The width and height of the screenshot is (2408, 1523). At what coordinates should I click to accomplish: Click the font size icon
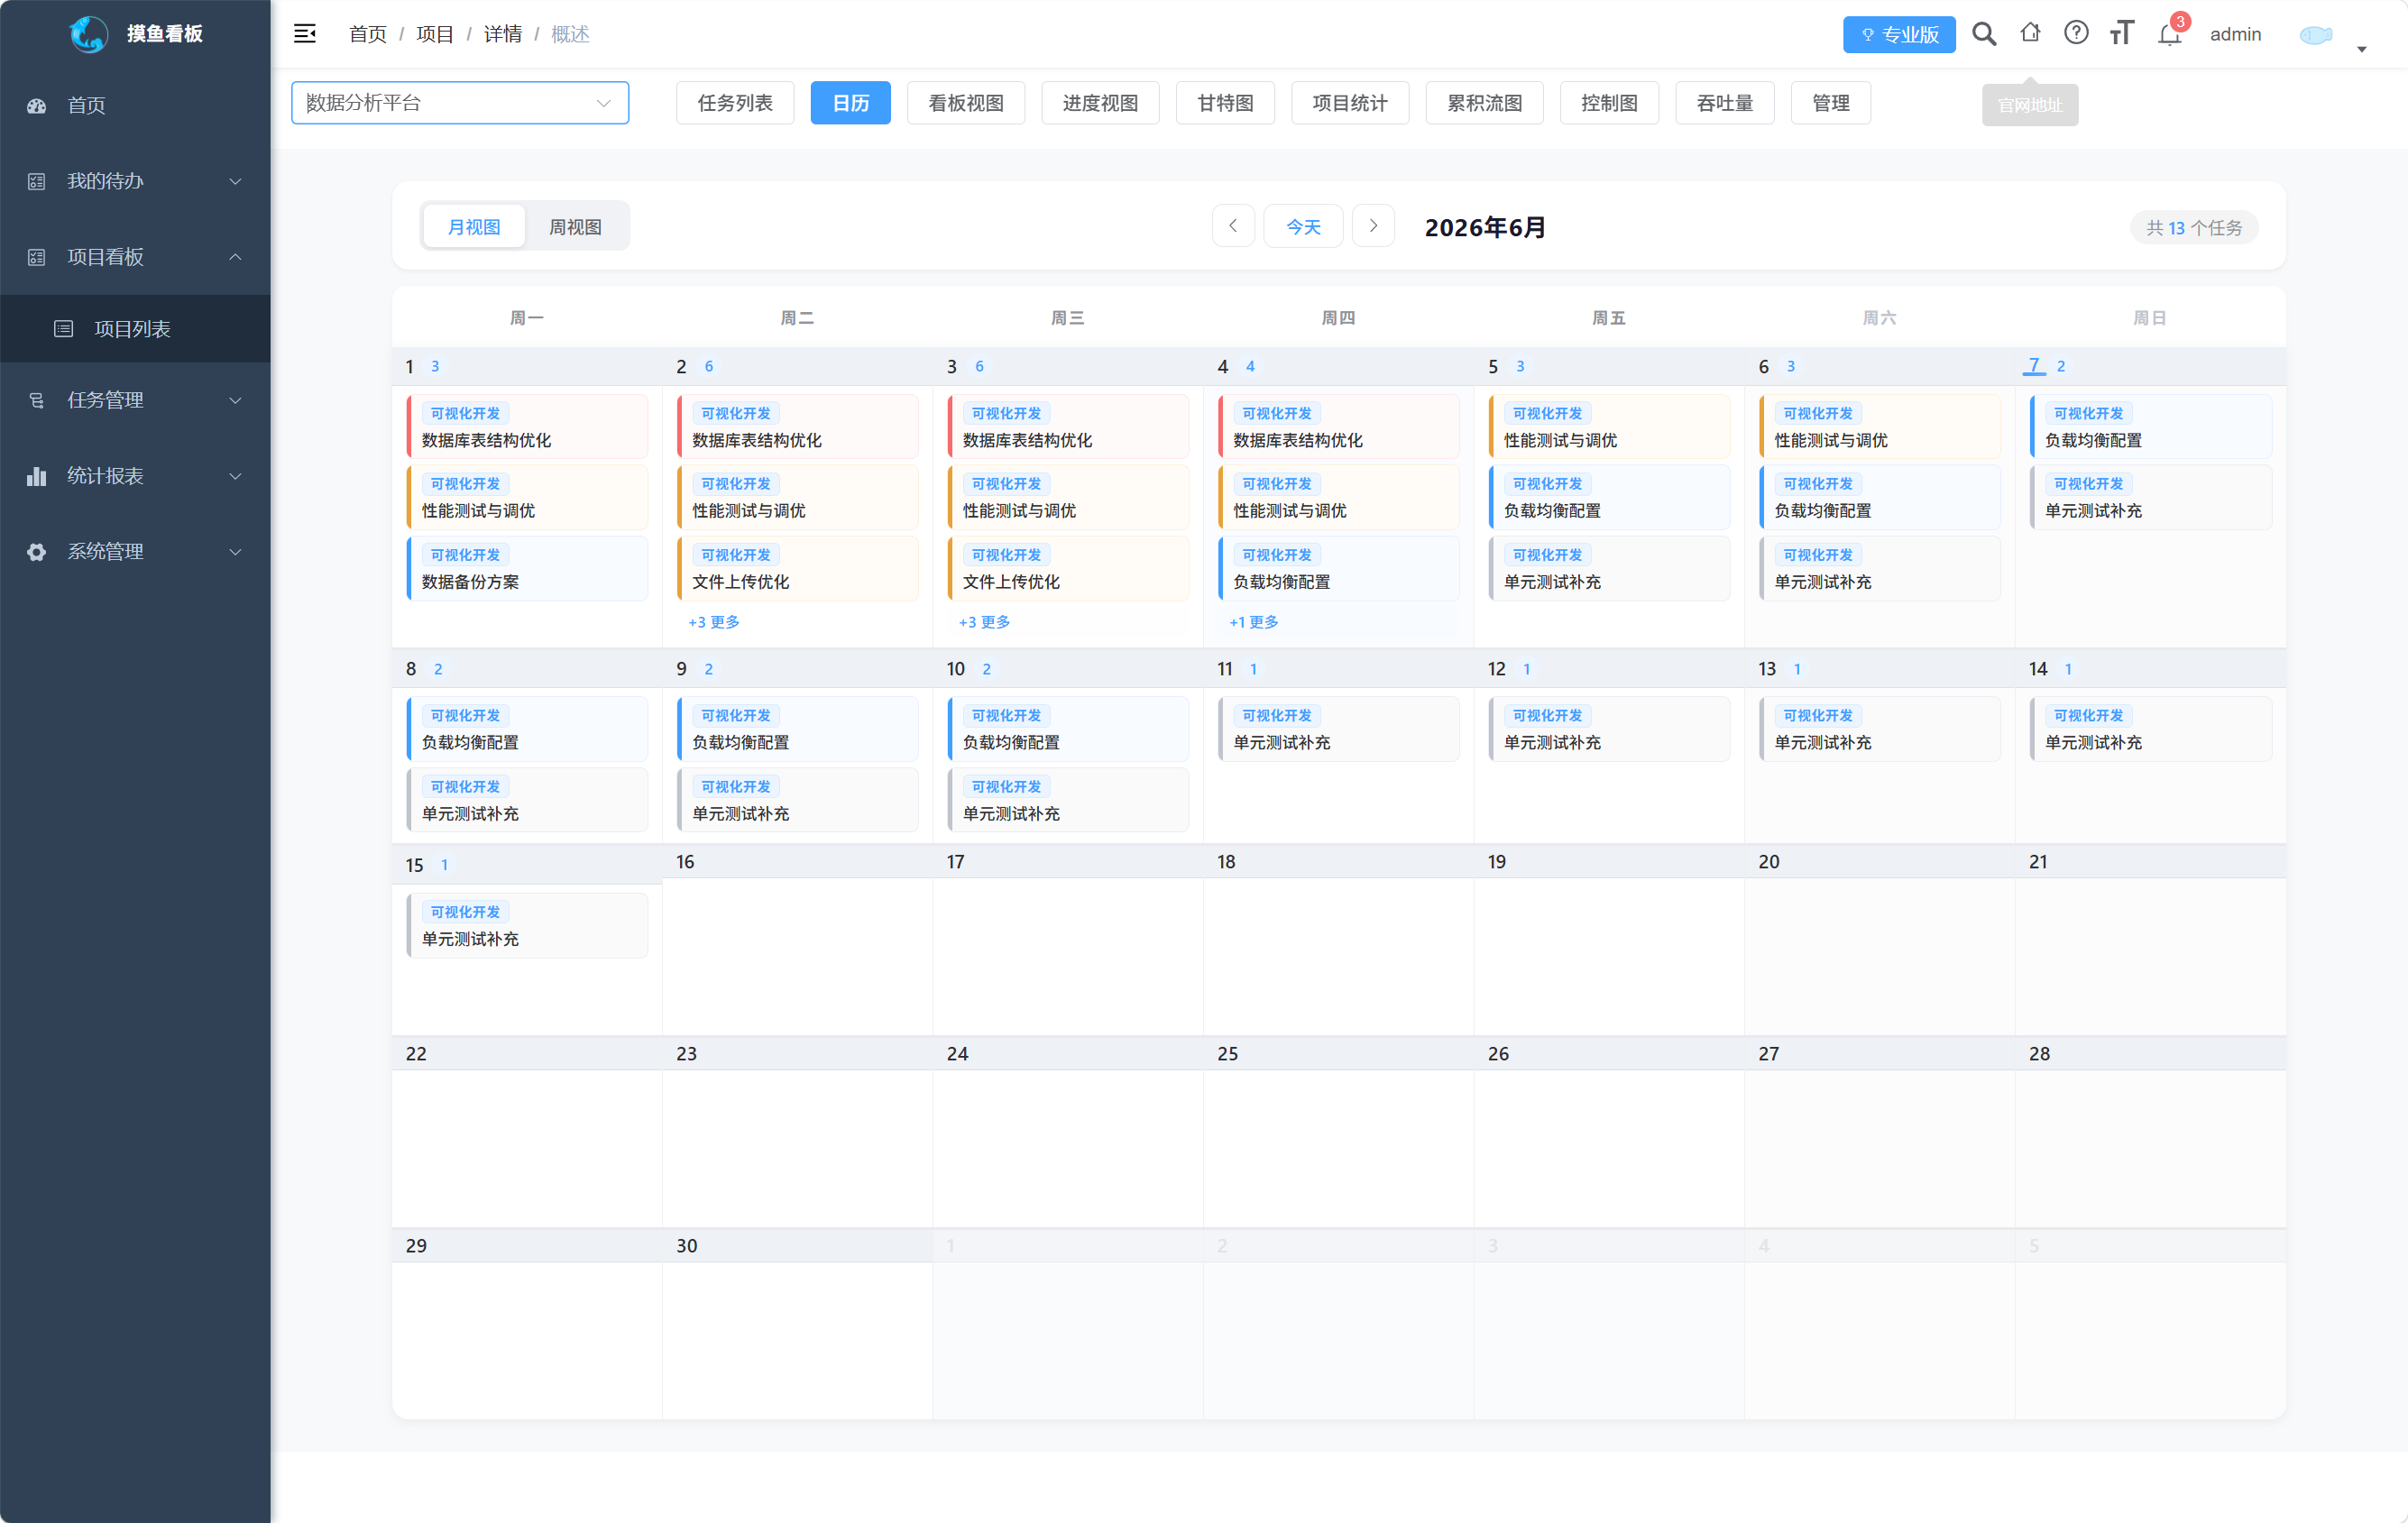tap(2122, 33)
